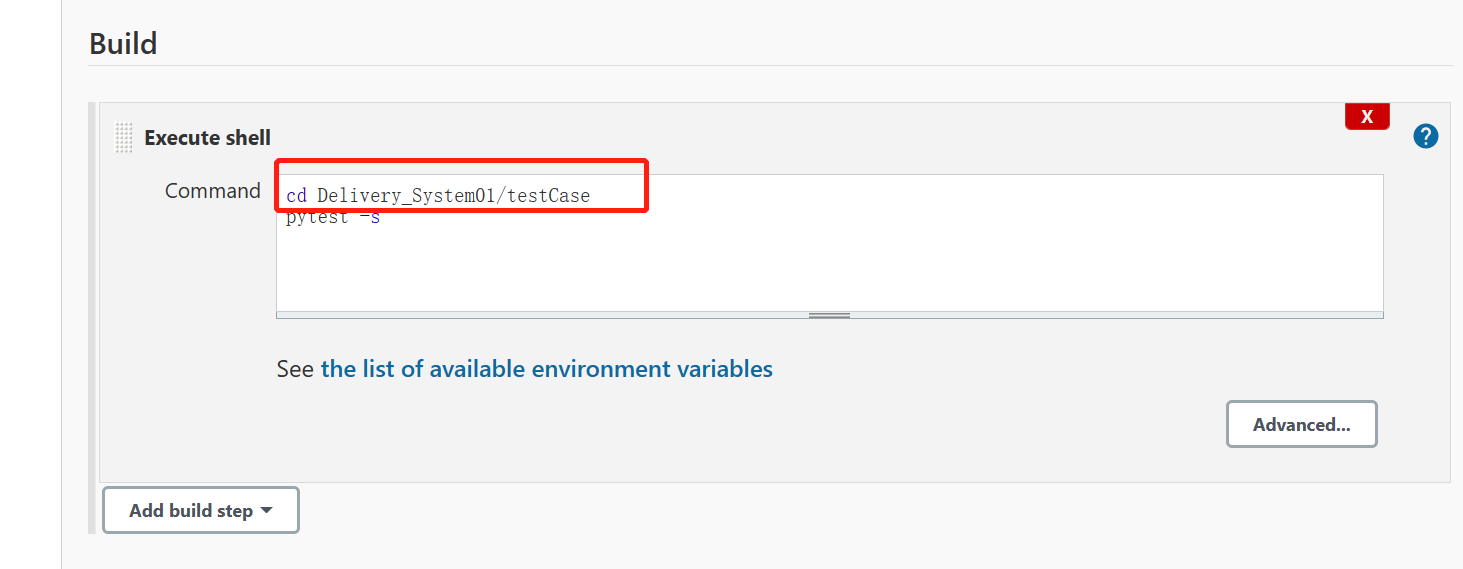Open the Advanced... options
This screenshot has width=1463, height=569.
1301,425
